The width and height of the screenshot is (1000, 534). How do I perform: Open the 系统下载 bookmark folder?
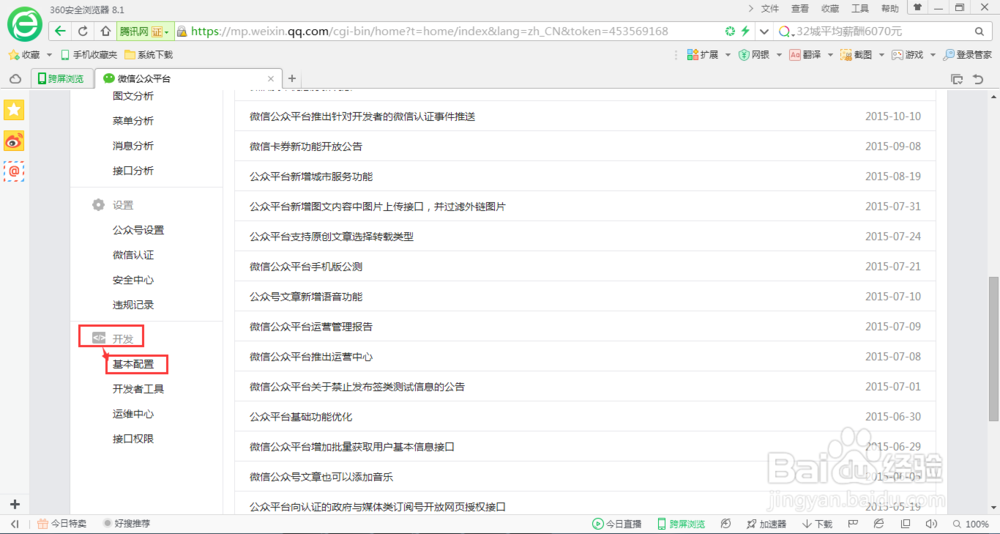tap(149, 55)
